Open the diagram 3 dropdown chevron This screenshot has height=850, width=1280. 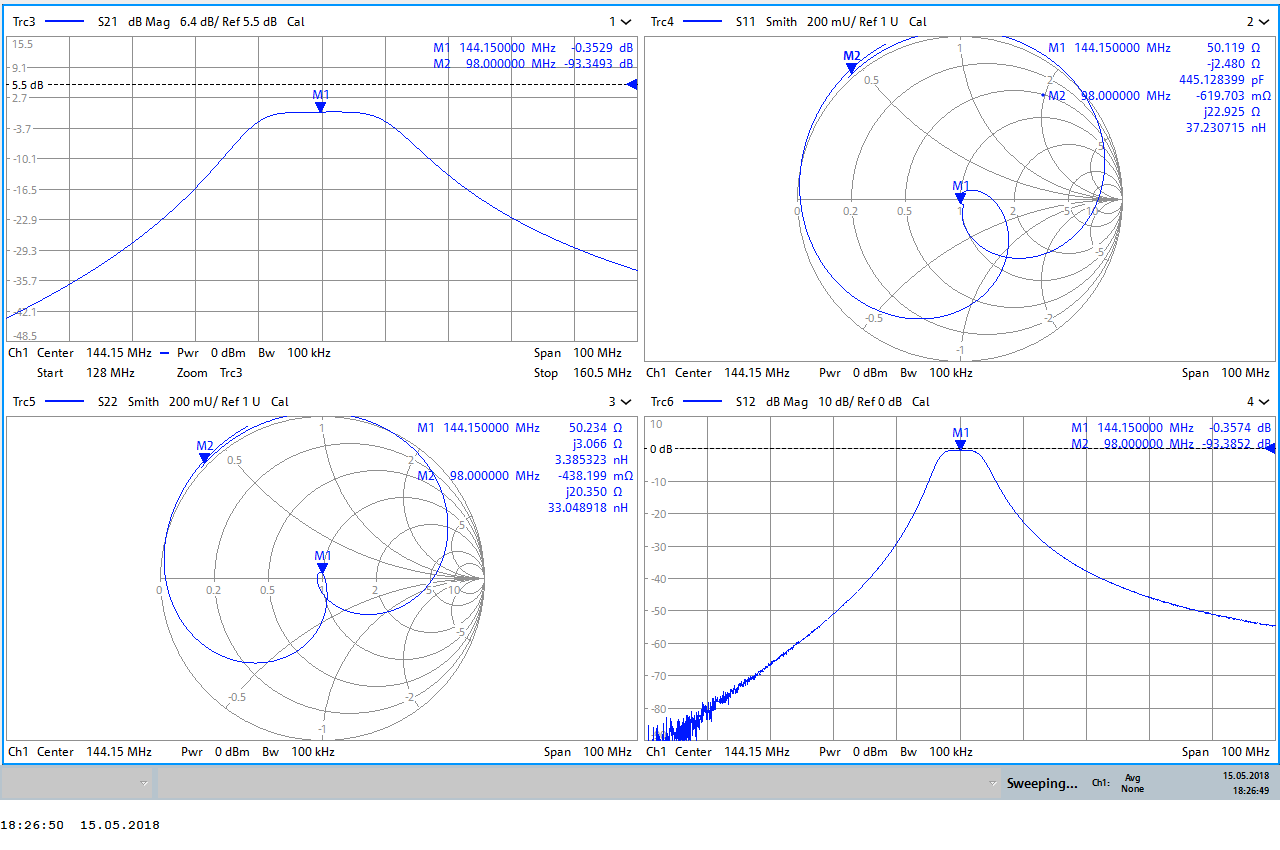(x=626, y=401)
